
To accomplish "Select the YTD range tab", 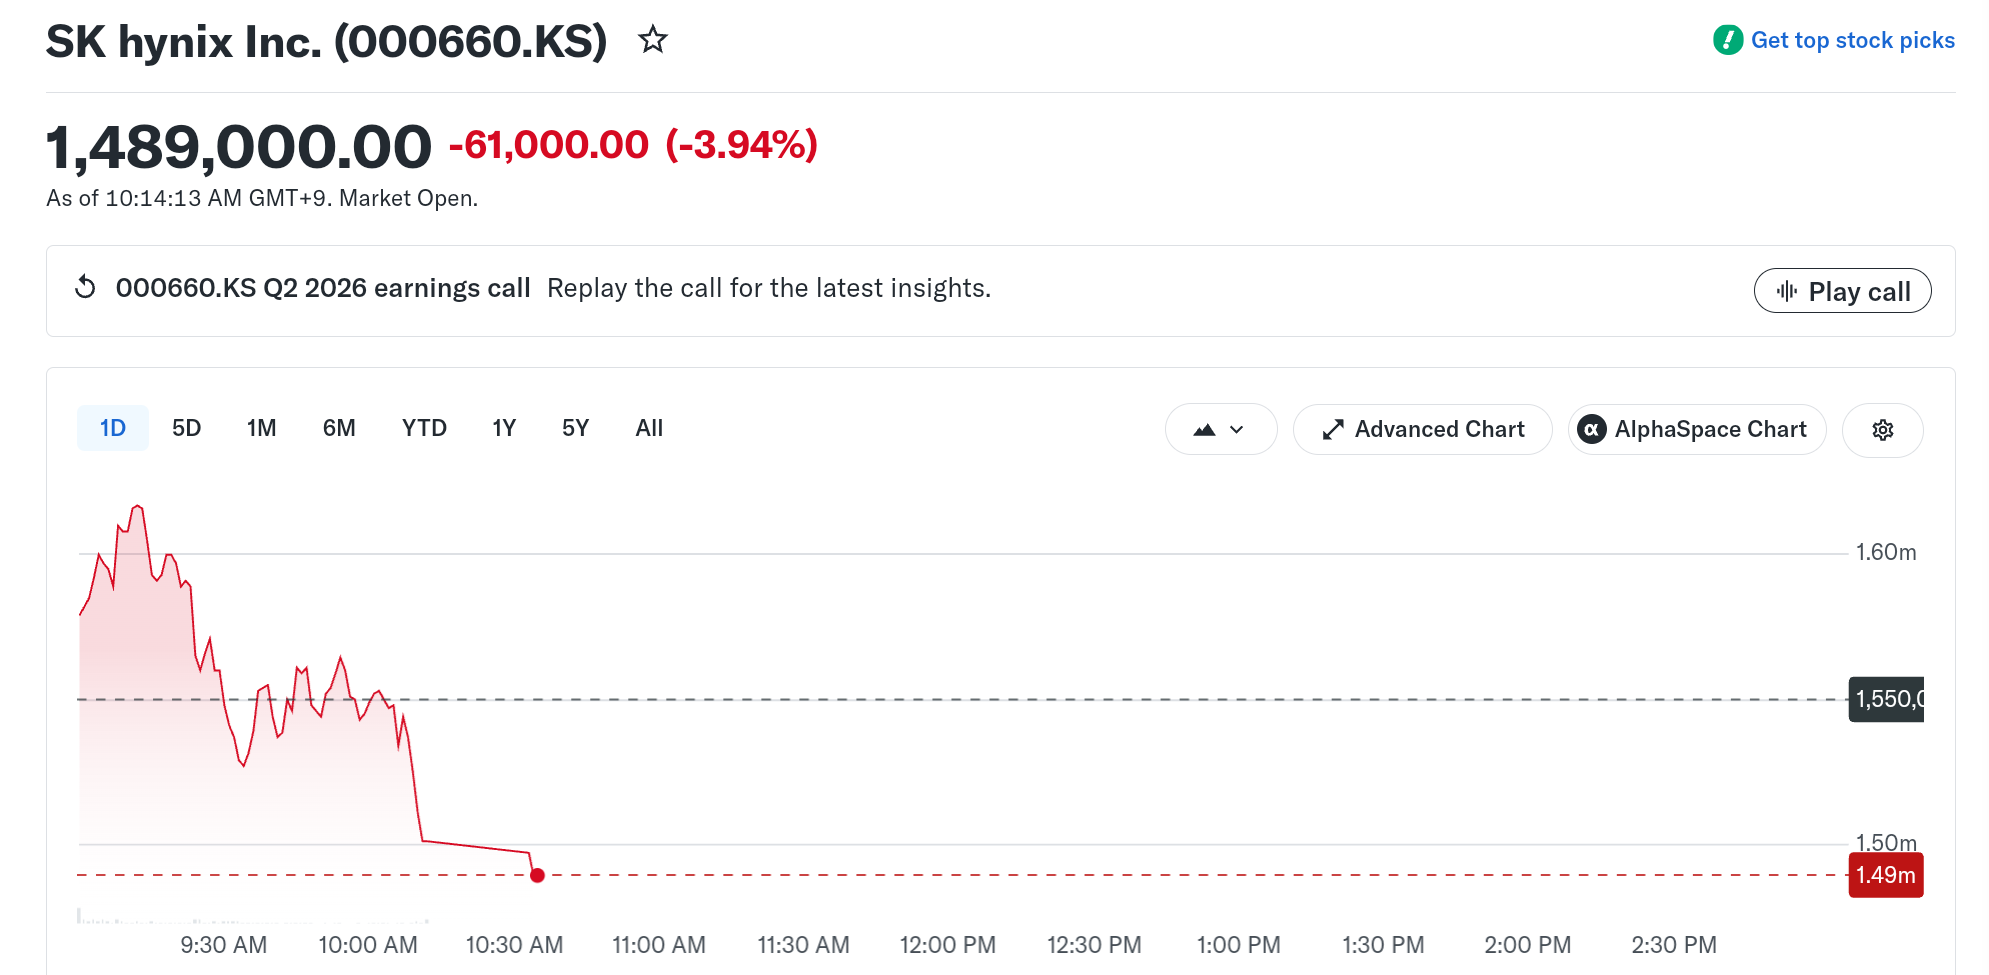I will click(x=424, y=428).
